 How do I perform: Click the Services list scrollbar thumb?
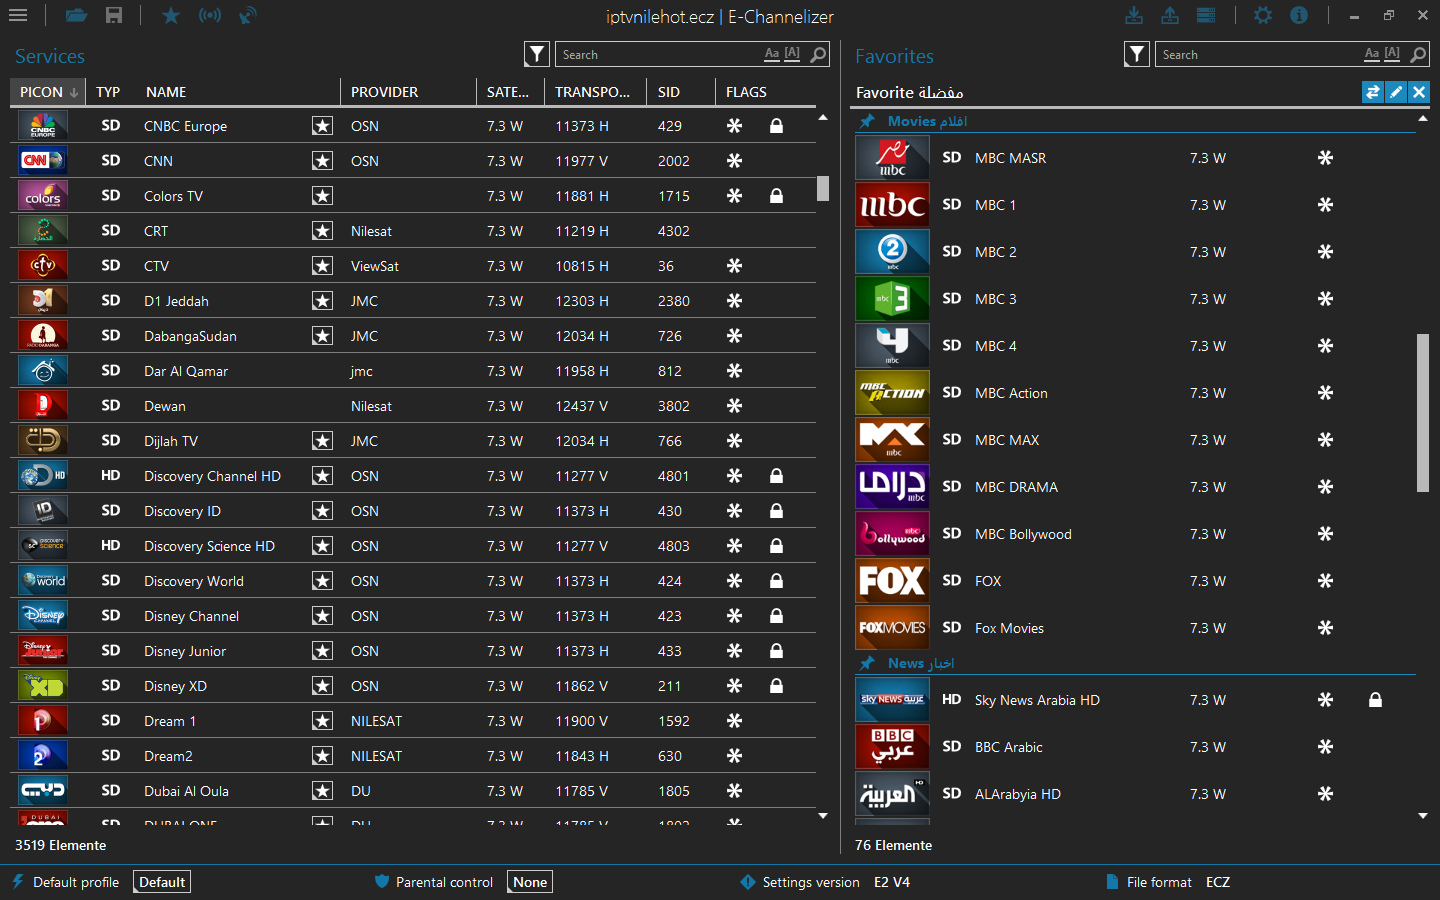tap(823, 188)
